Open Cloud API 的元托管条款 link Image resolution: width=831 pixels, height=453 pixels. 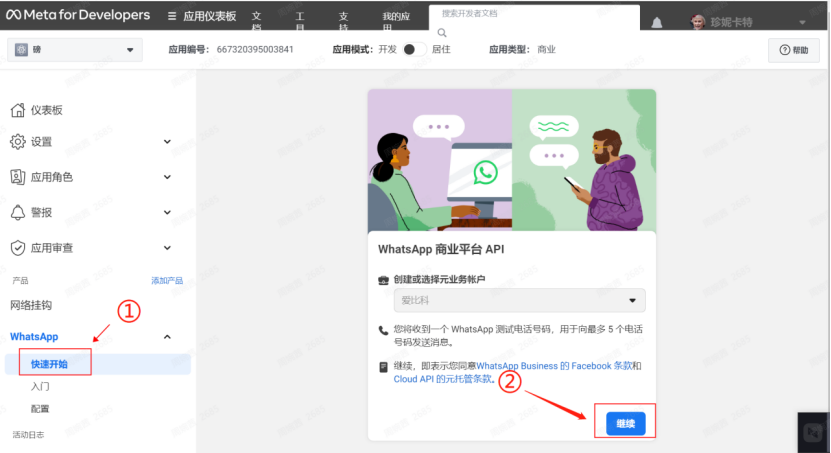(444, 379)
